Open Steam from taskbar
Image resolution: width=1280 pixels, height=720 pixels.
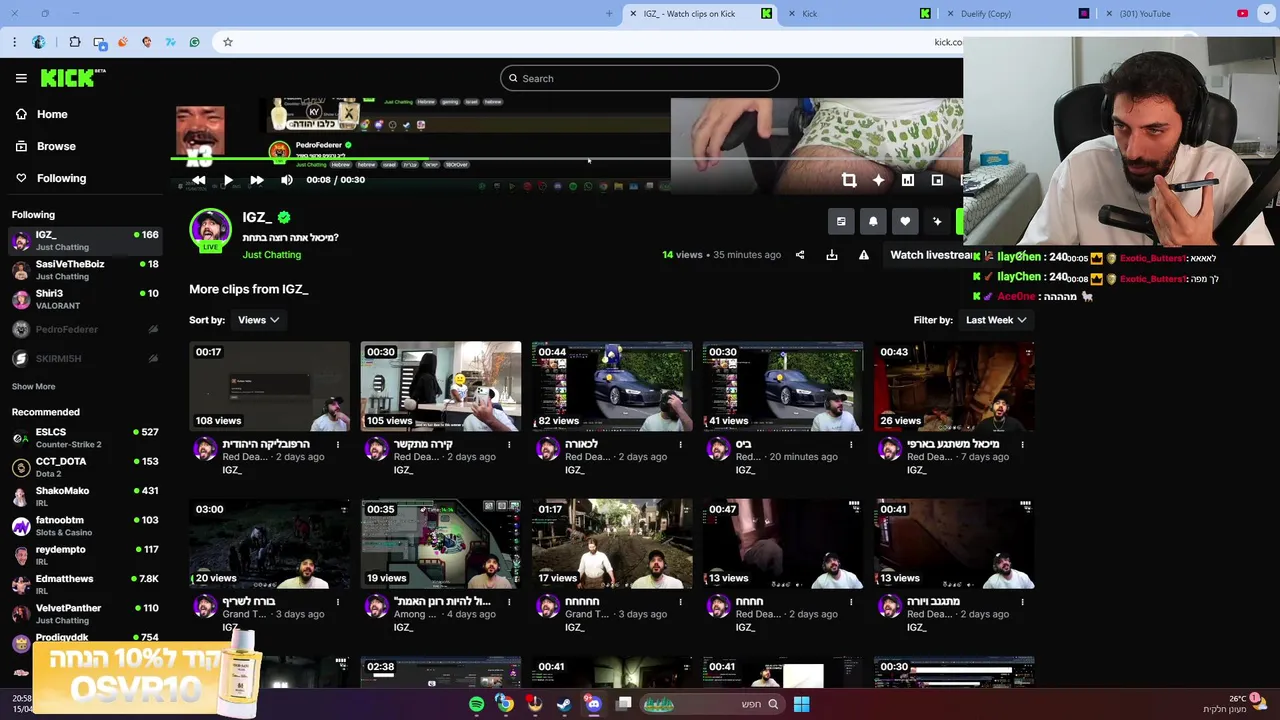tap(564, 704)
